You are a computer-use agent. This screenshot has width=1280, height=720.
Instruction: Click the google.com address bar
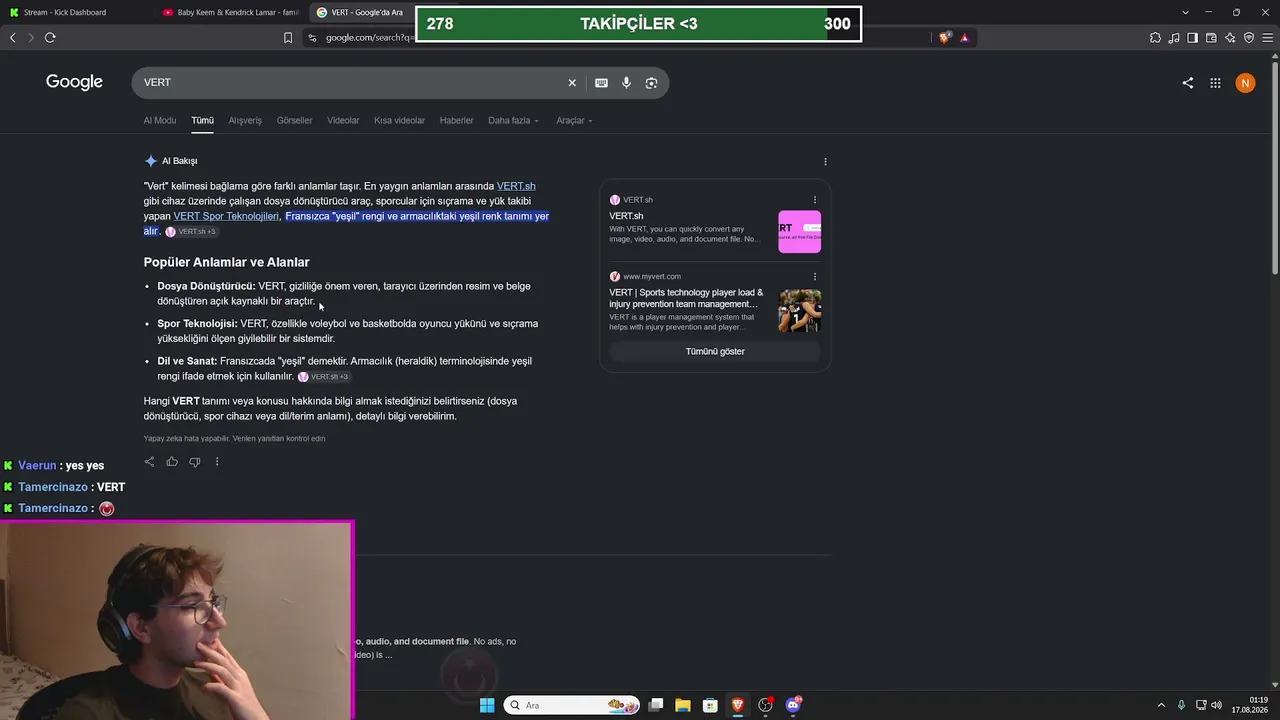pyautogui.click(x=368, y=38)
